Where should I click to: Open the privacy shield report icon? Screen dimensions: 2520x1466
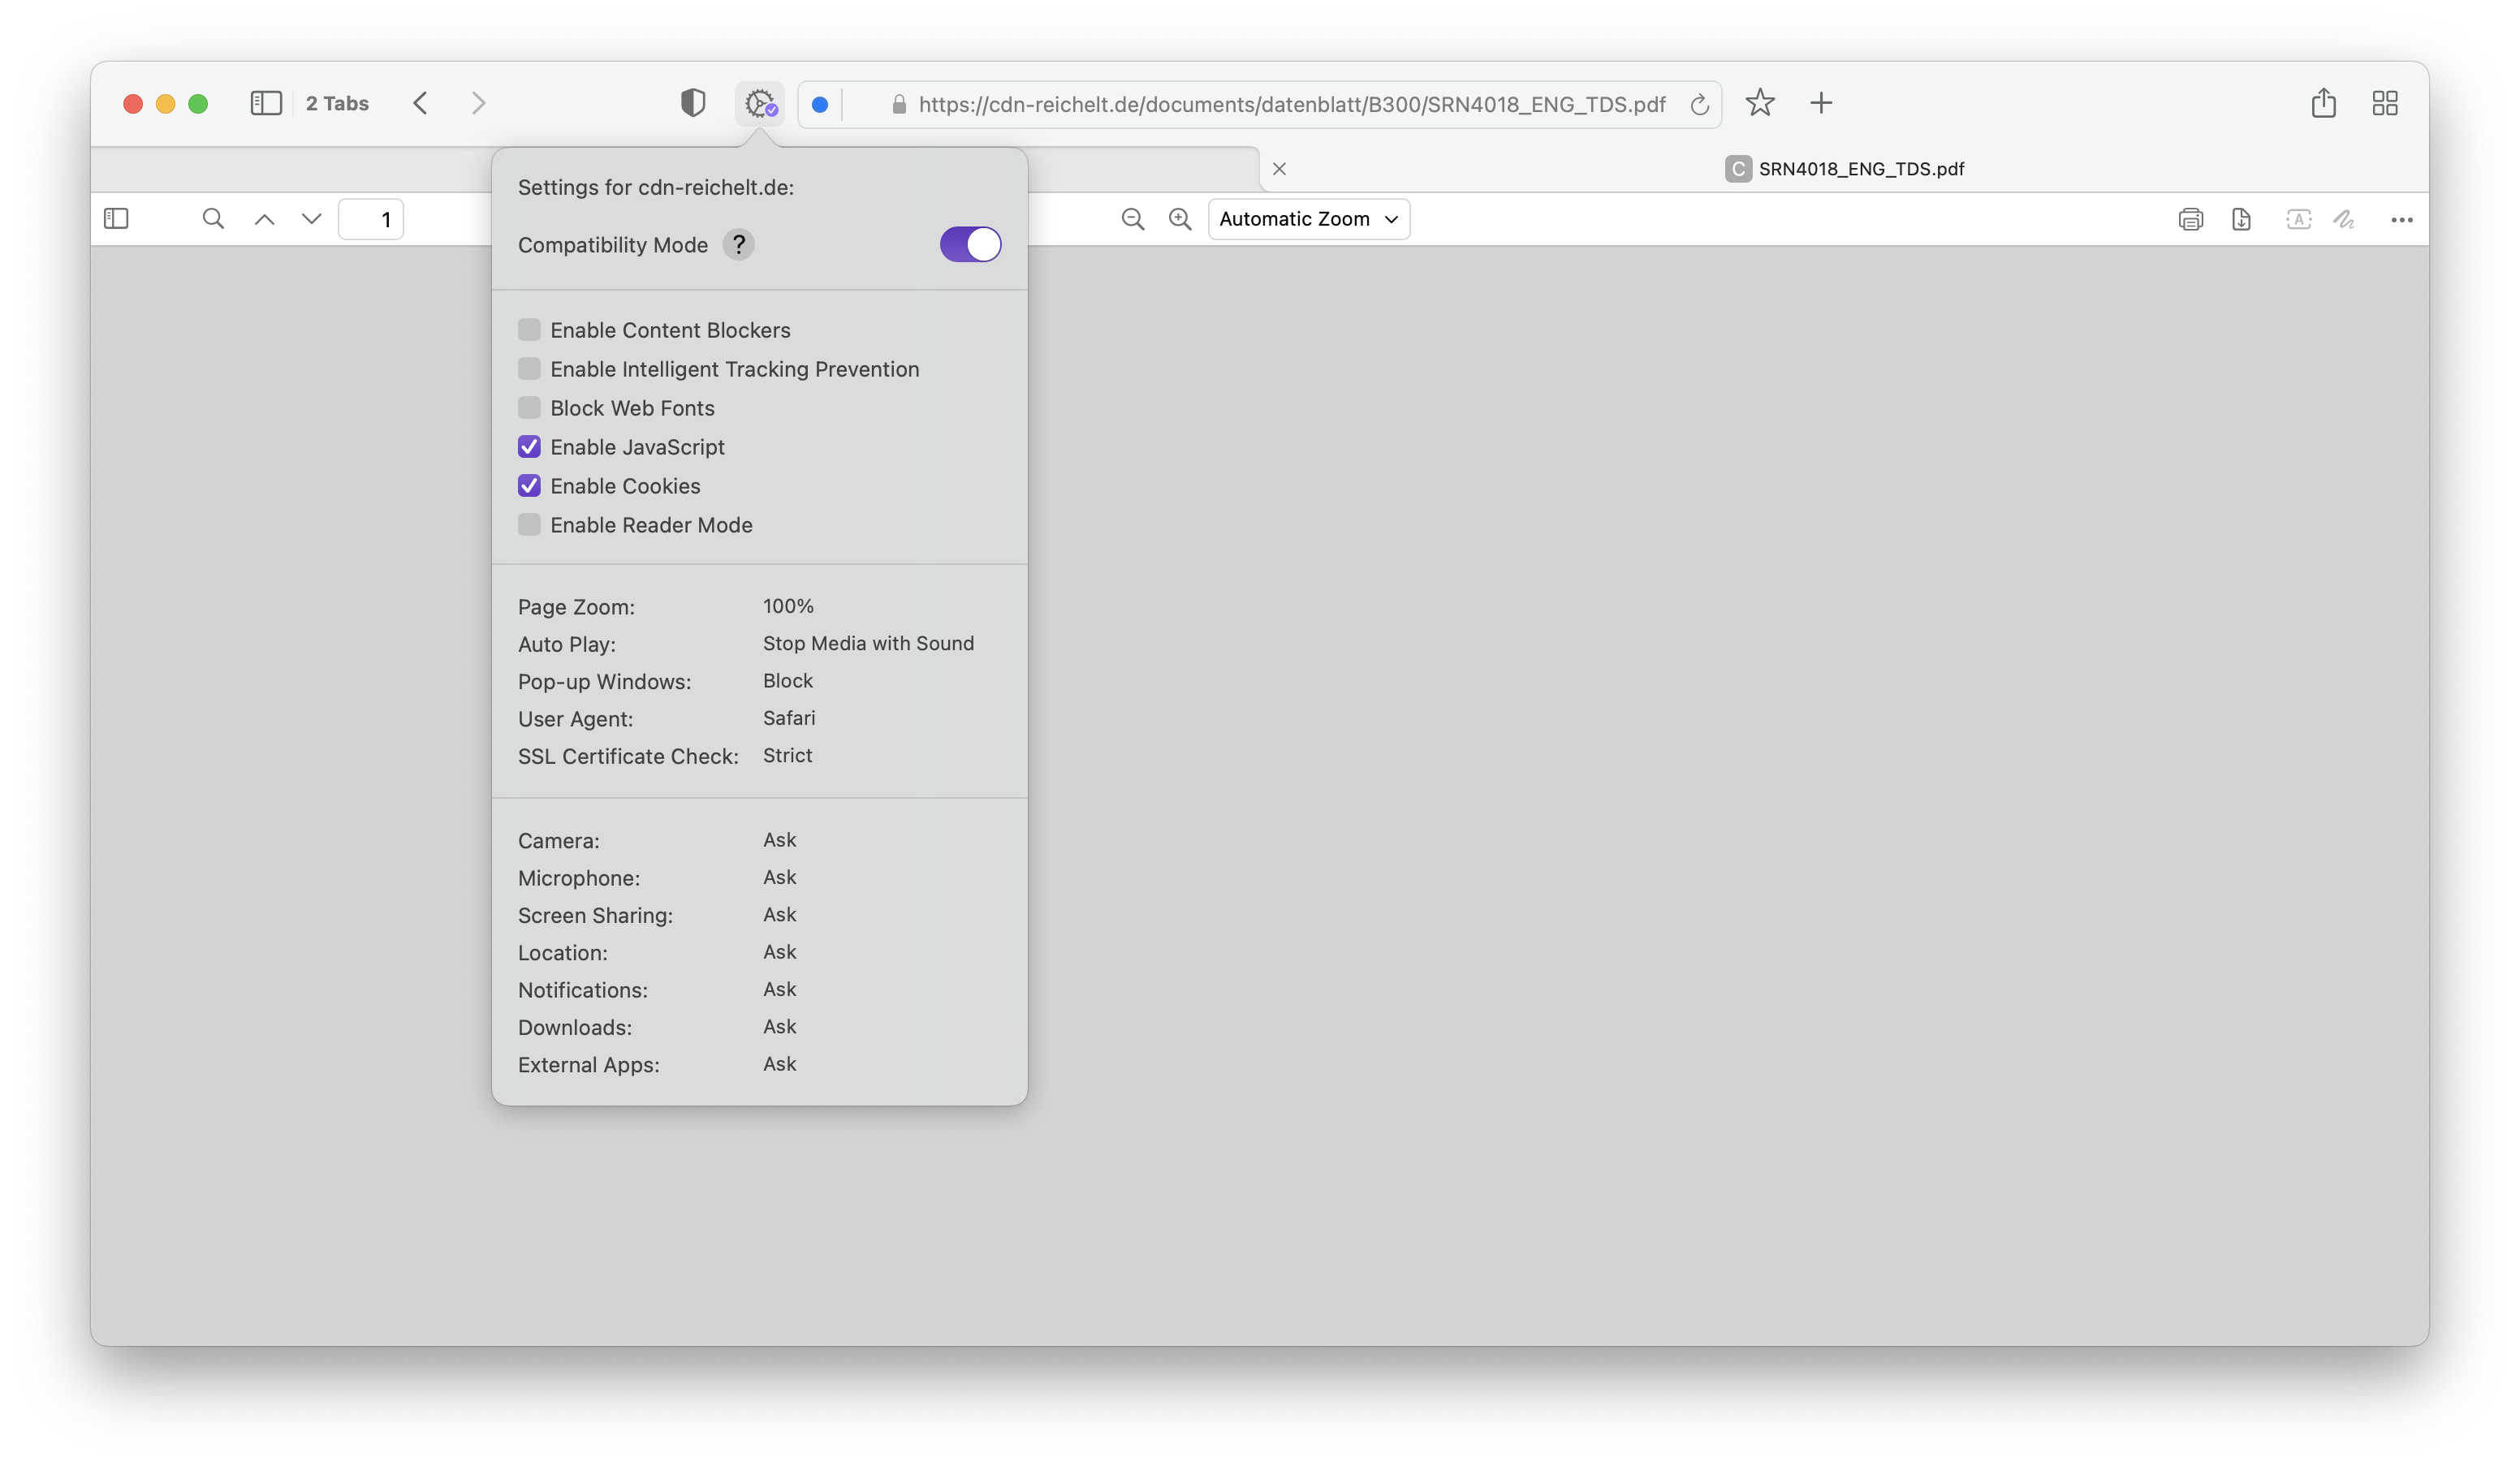point(693,103)
